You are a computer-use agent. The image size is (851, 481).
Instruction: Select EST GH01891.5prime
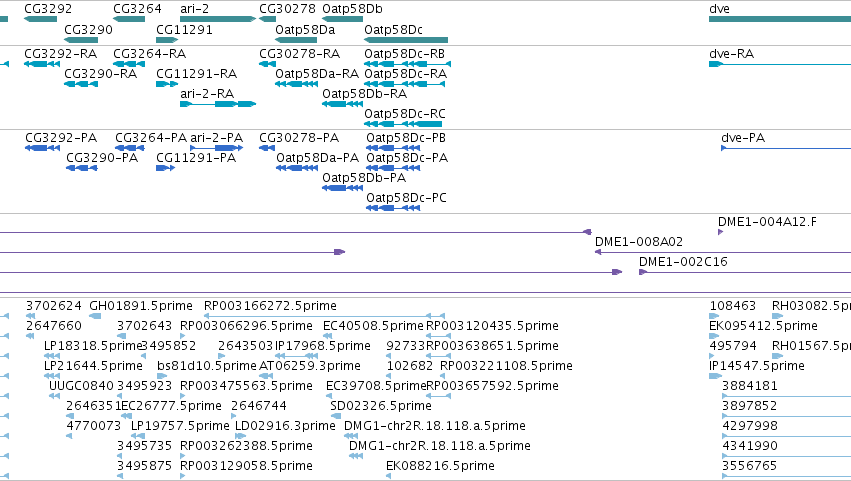click(141, 306)
